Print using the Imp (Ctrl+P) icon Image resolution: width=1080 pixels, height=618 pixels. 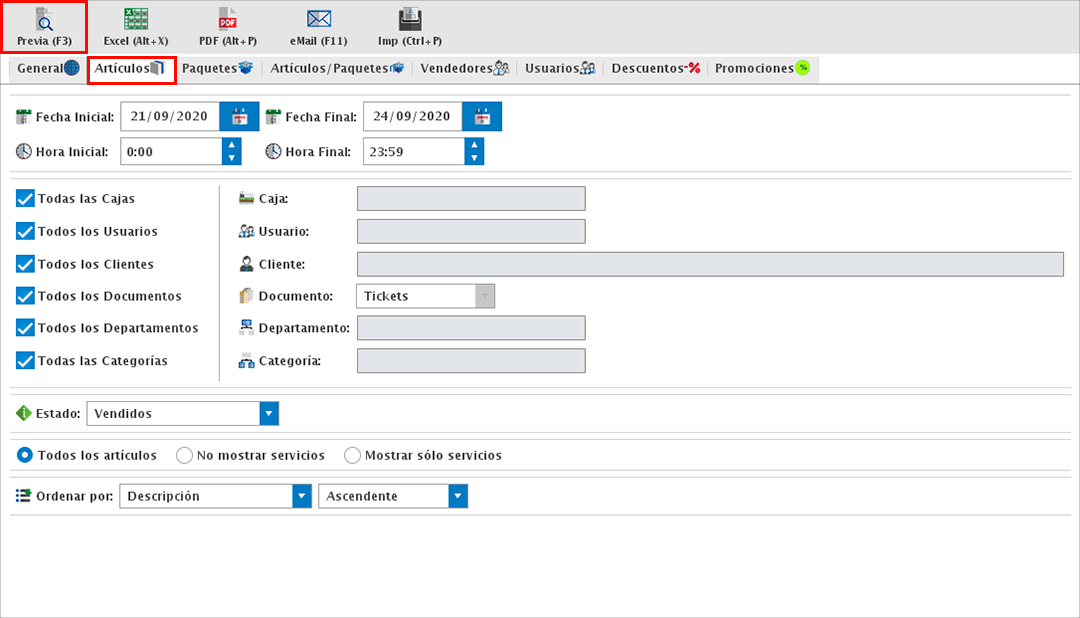click(x=410, y=20)
